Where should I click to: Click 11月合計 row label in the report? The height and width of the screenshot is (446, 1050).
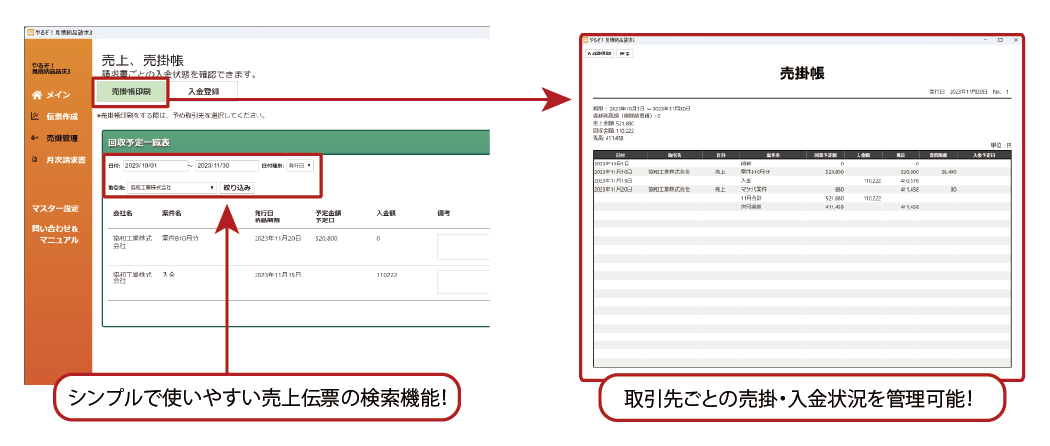click(x=749, y=198)
